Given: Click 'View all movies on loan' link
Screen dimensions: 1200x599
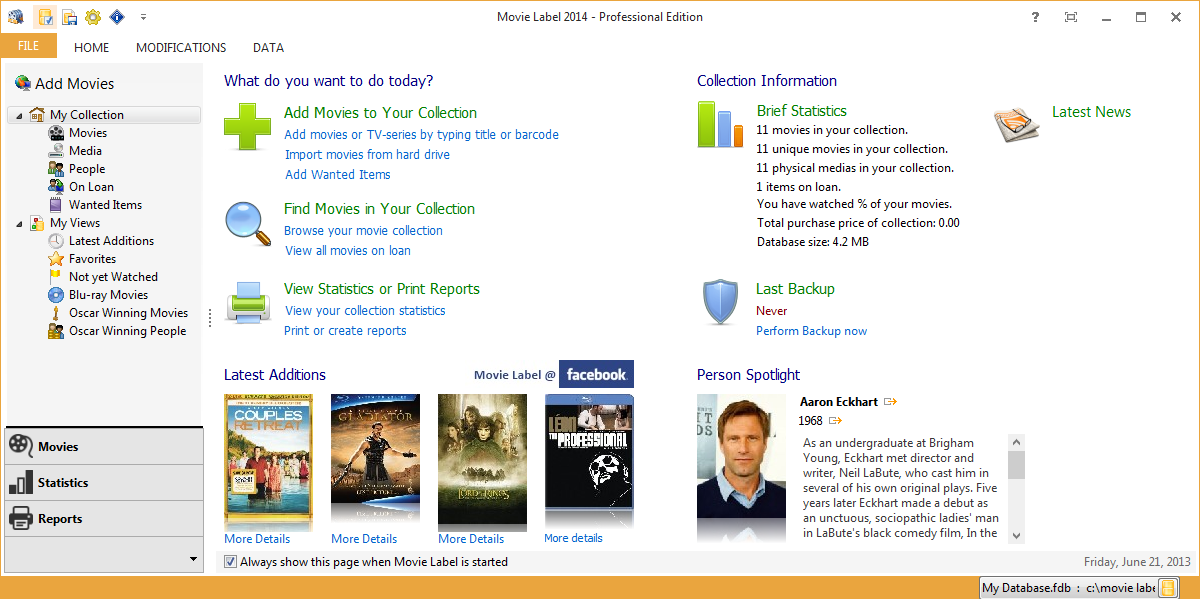Looking at the screenshot, I should click(x=347, y=251).
